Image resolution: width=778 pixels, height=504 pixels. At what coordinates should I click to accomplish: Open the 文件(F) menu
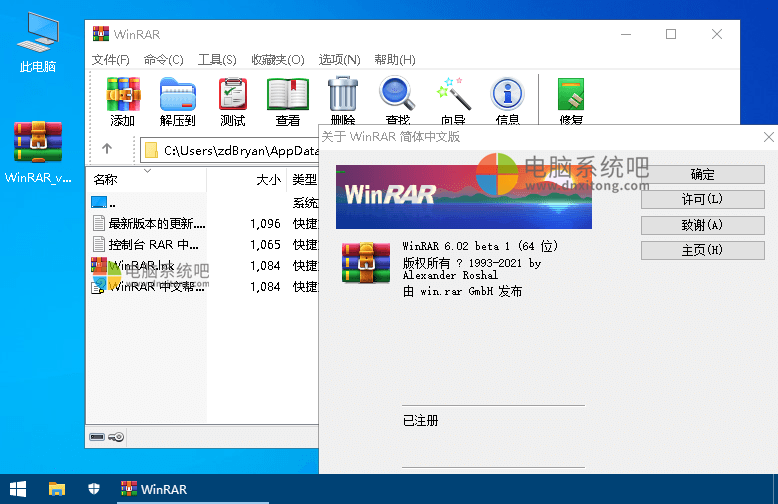click(x=111, y=60)
